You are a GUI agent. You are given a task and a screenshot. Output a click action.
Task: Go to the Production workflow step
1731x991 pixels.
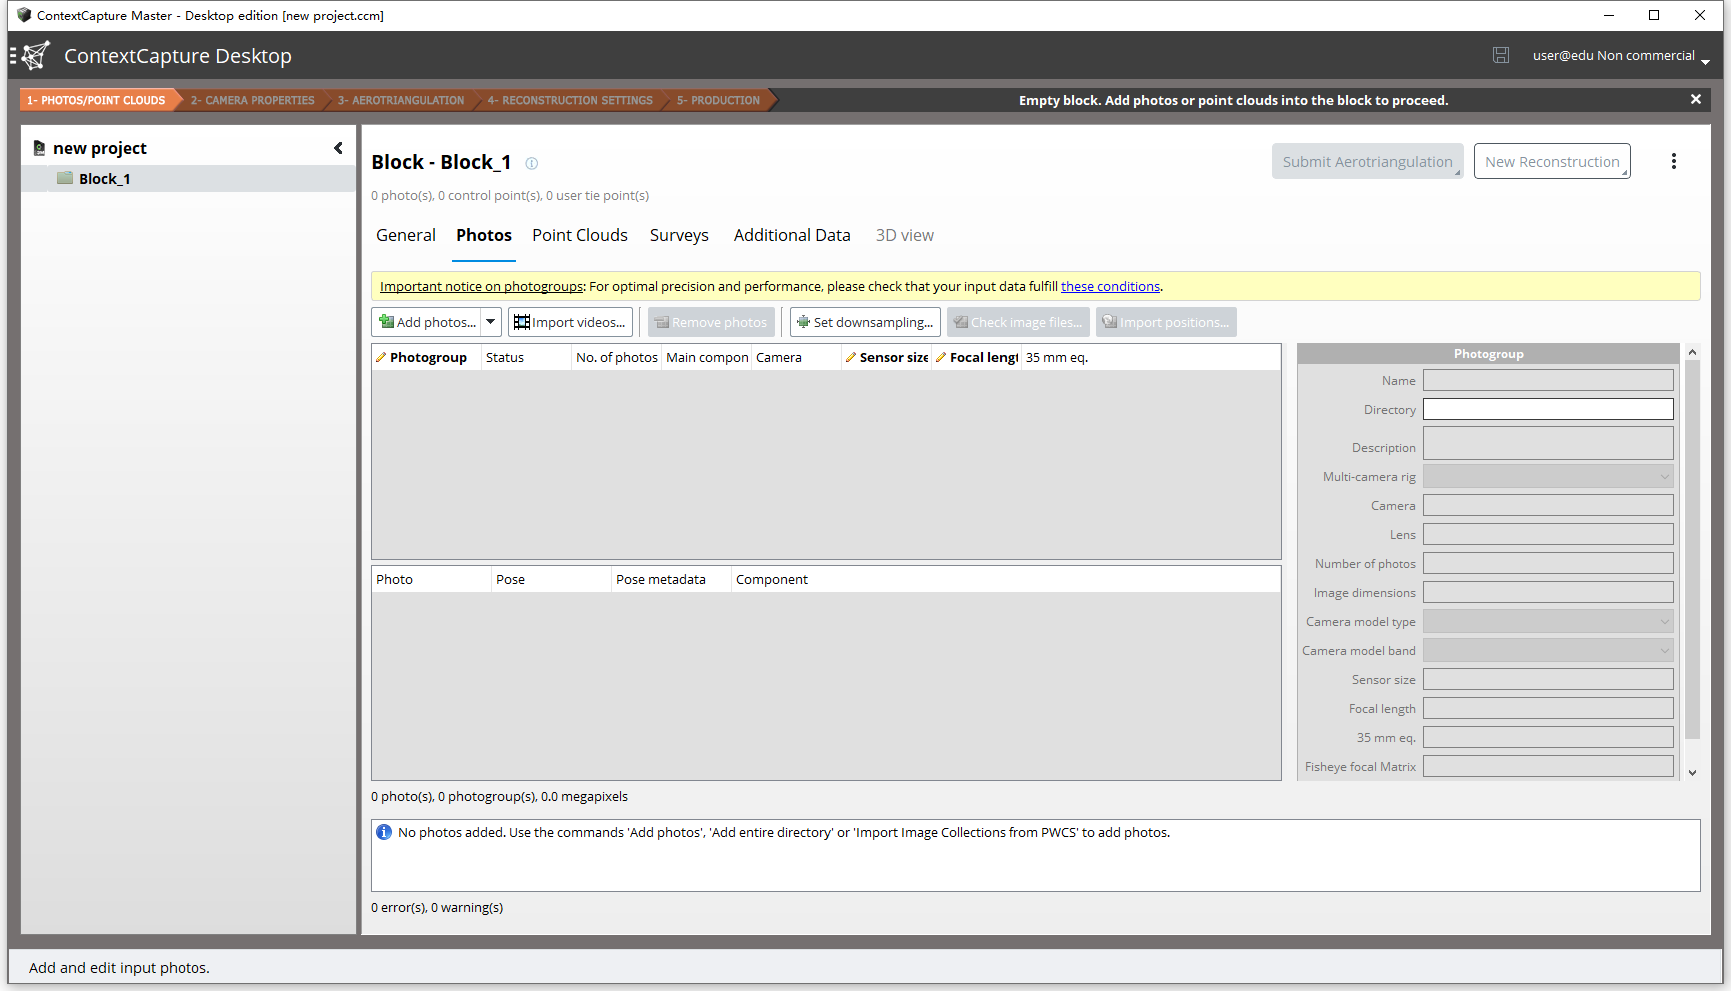click(718, 100)
